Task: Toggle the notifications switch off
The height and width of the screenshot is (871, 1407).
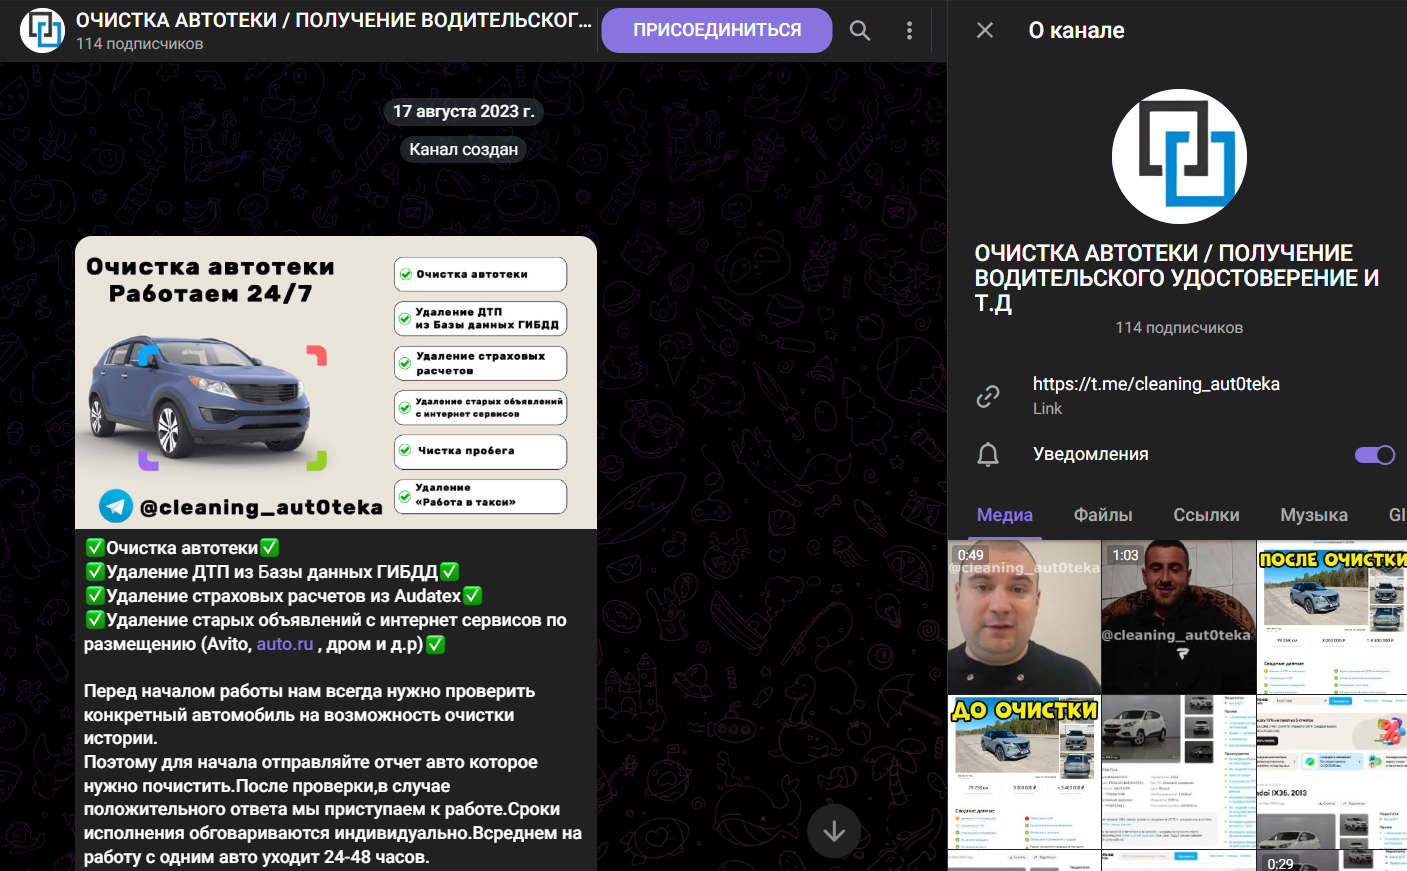Action: pyautogui.click(x=1375, y=455)
